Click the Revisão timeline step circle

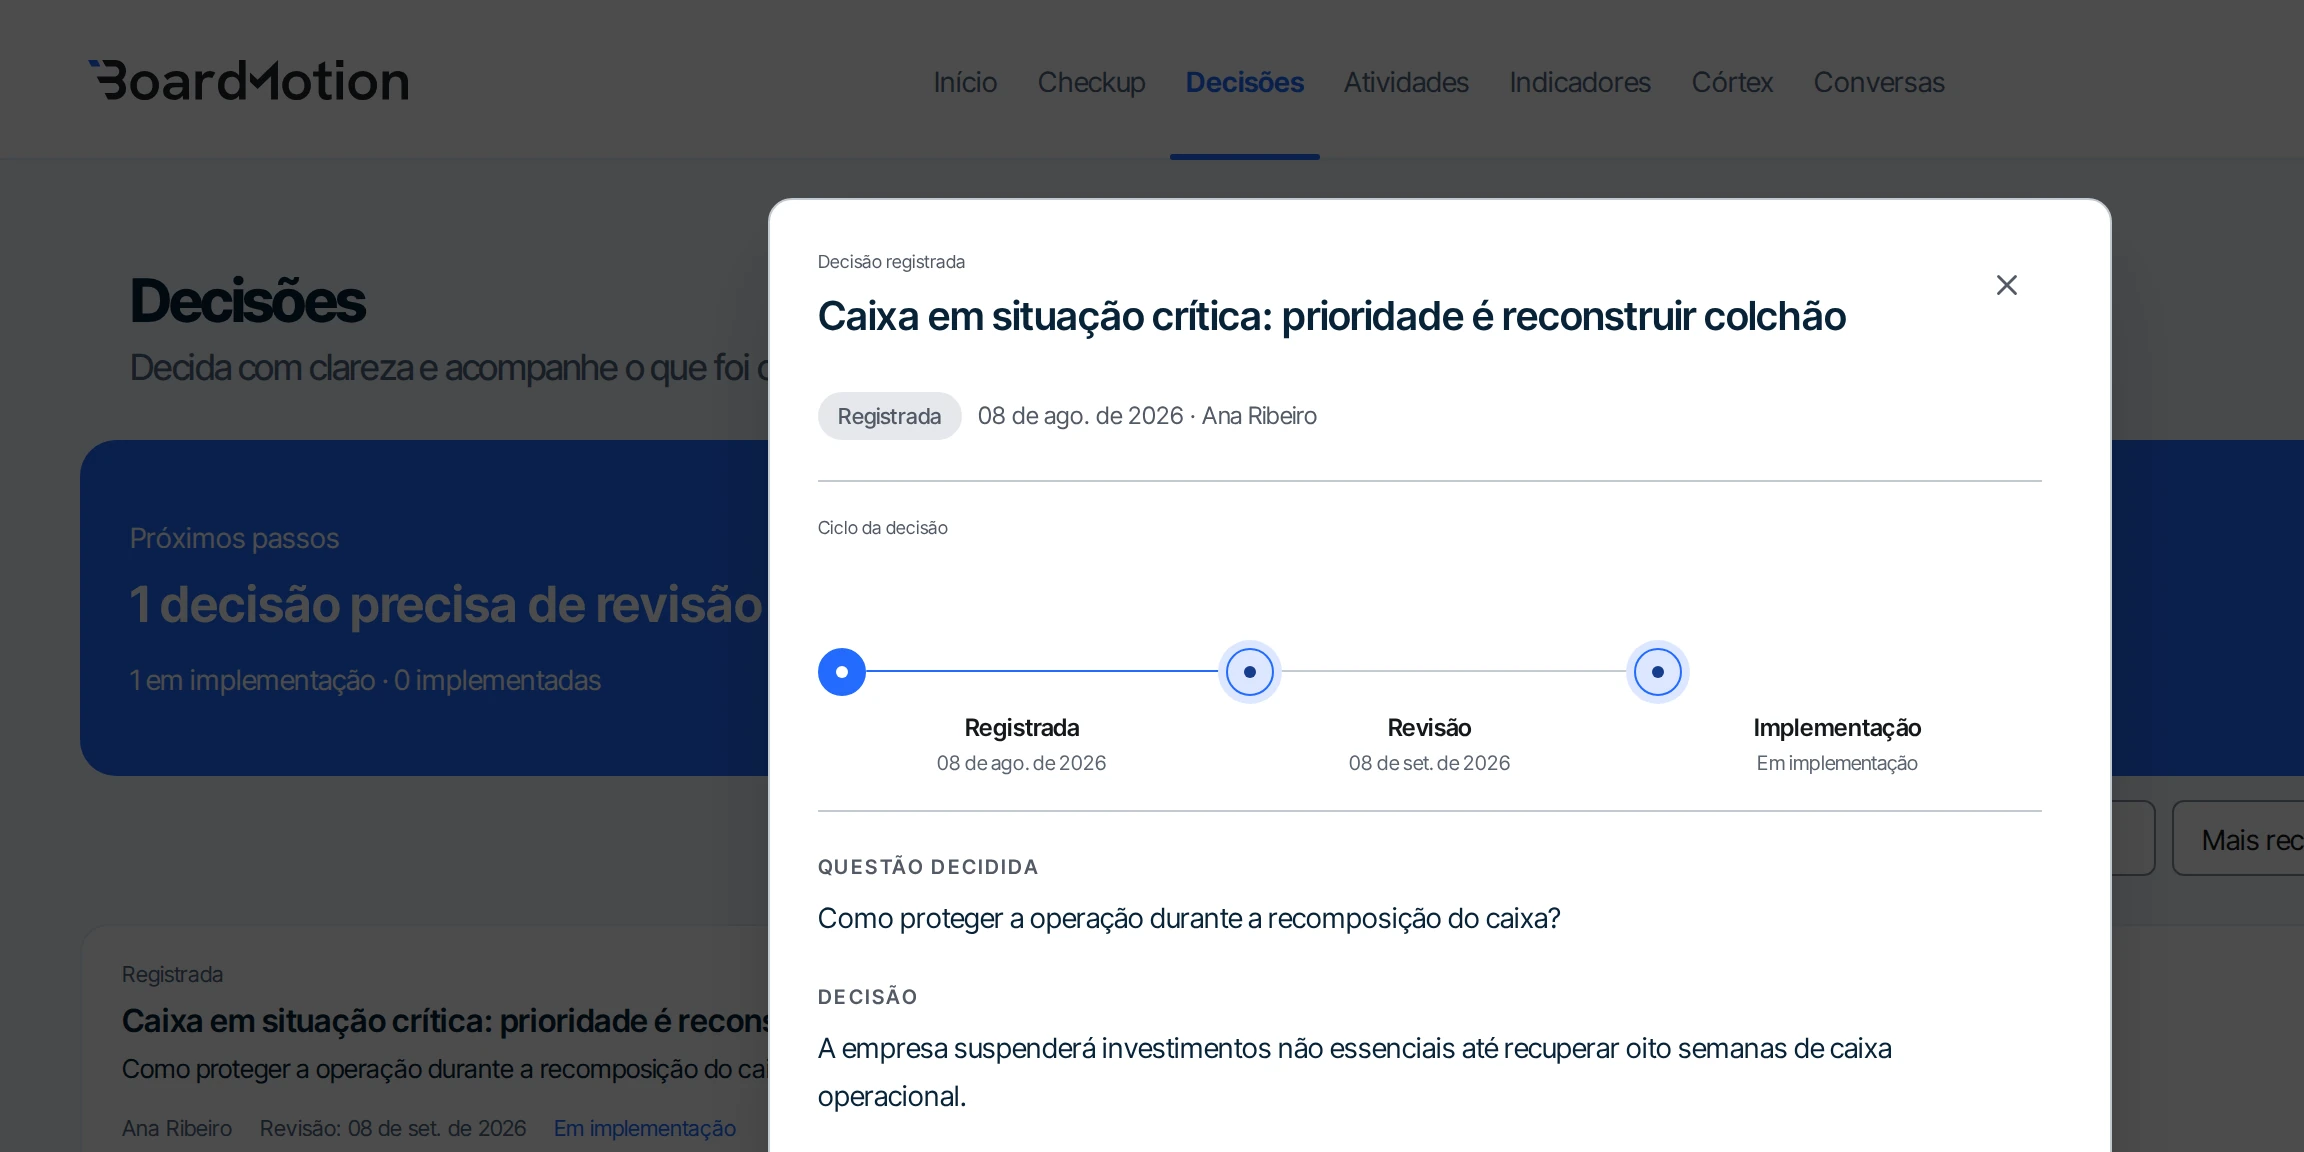(1250, 672)
